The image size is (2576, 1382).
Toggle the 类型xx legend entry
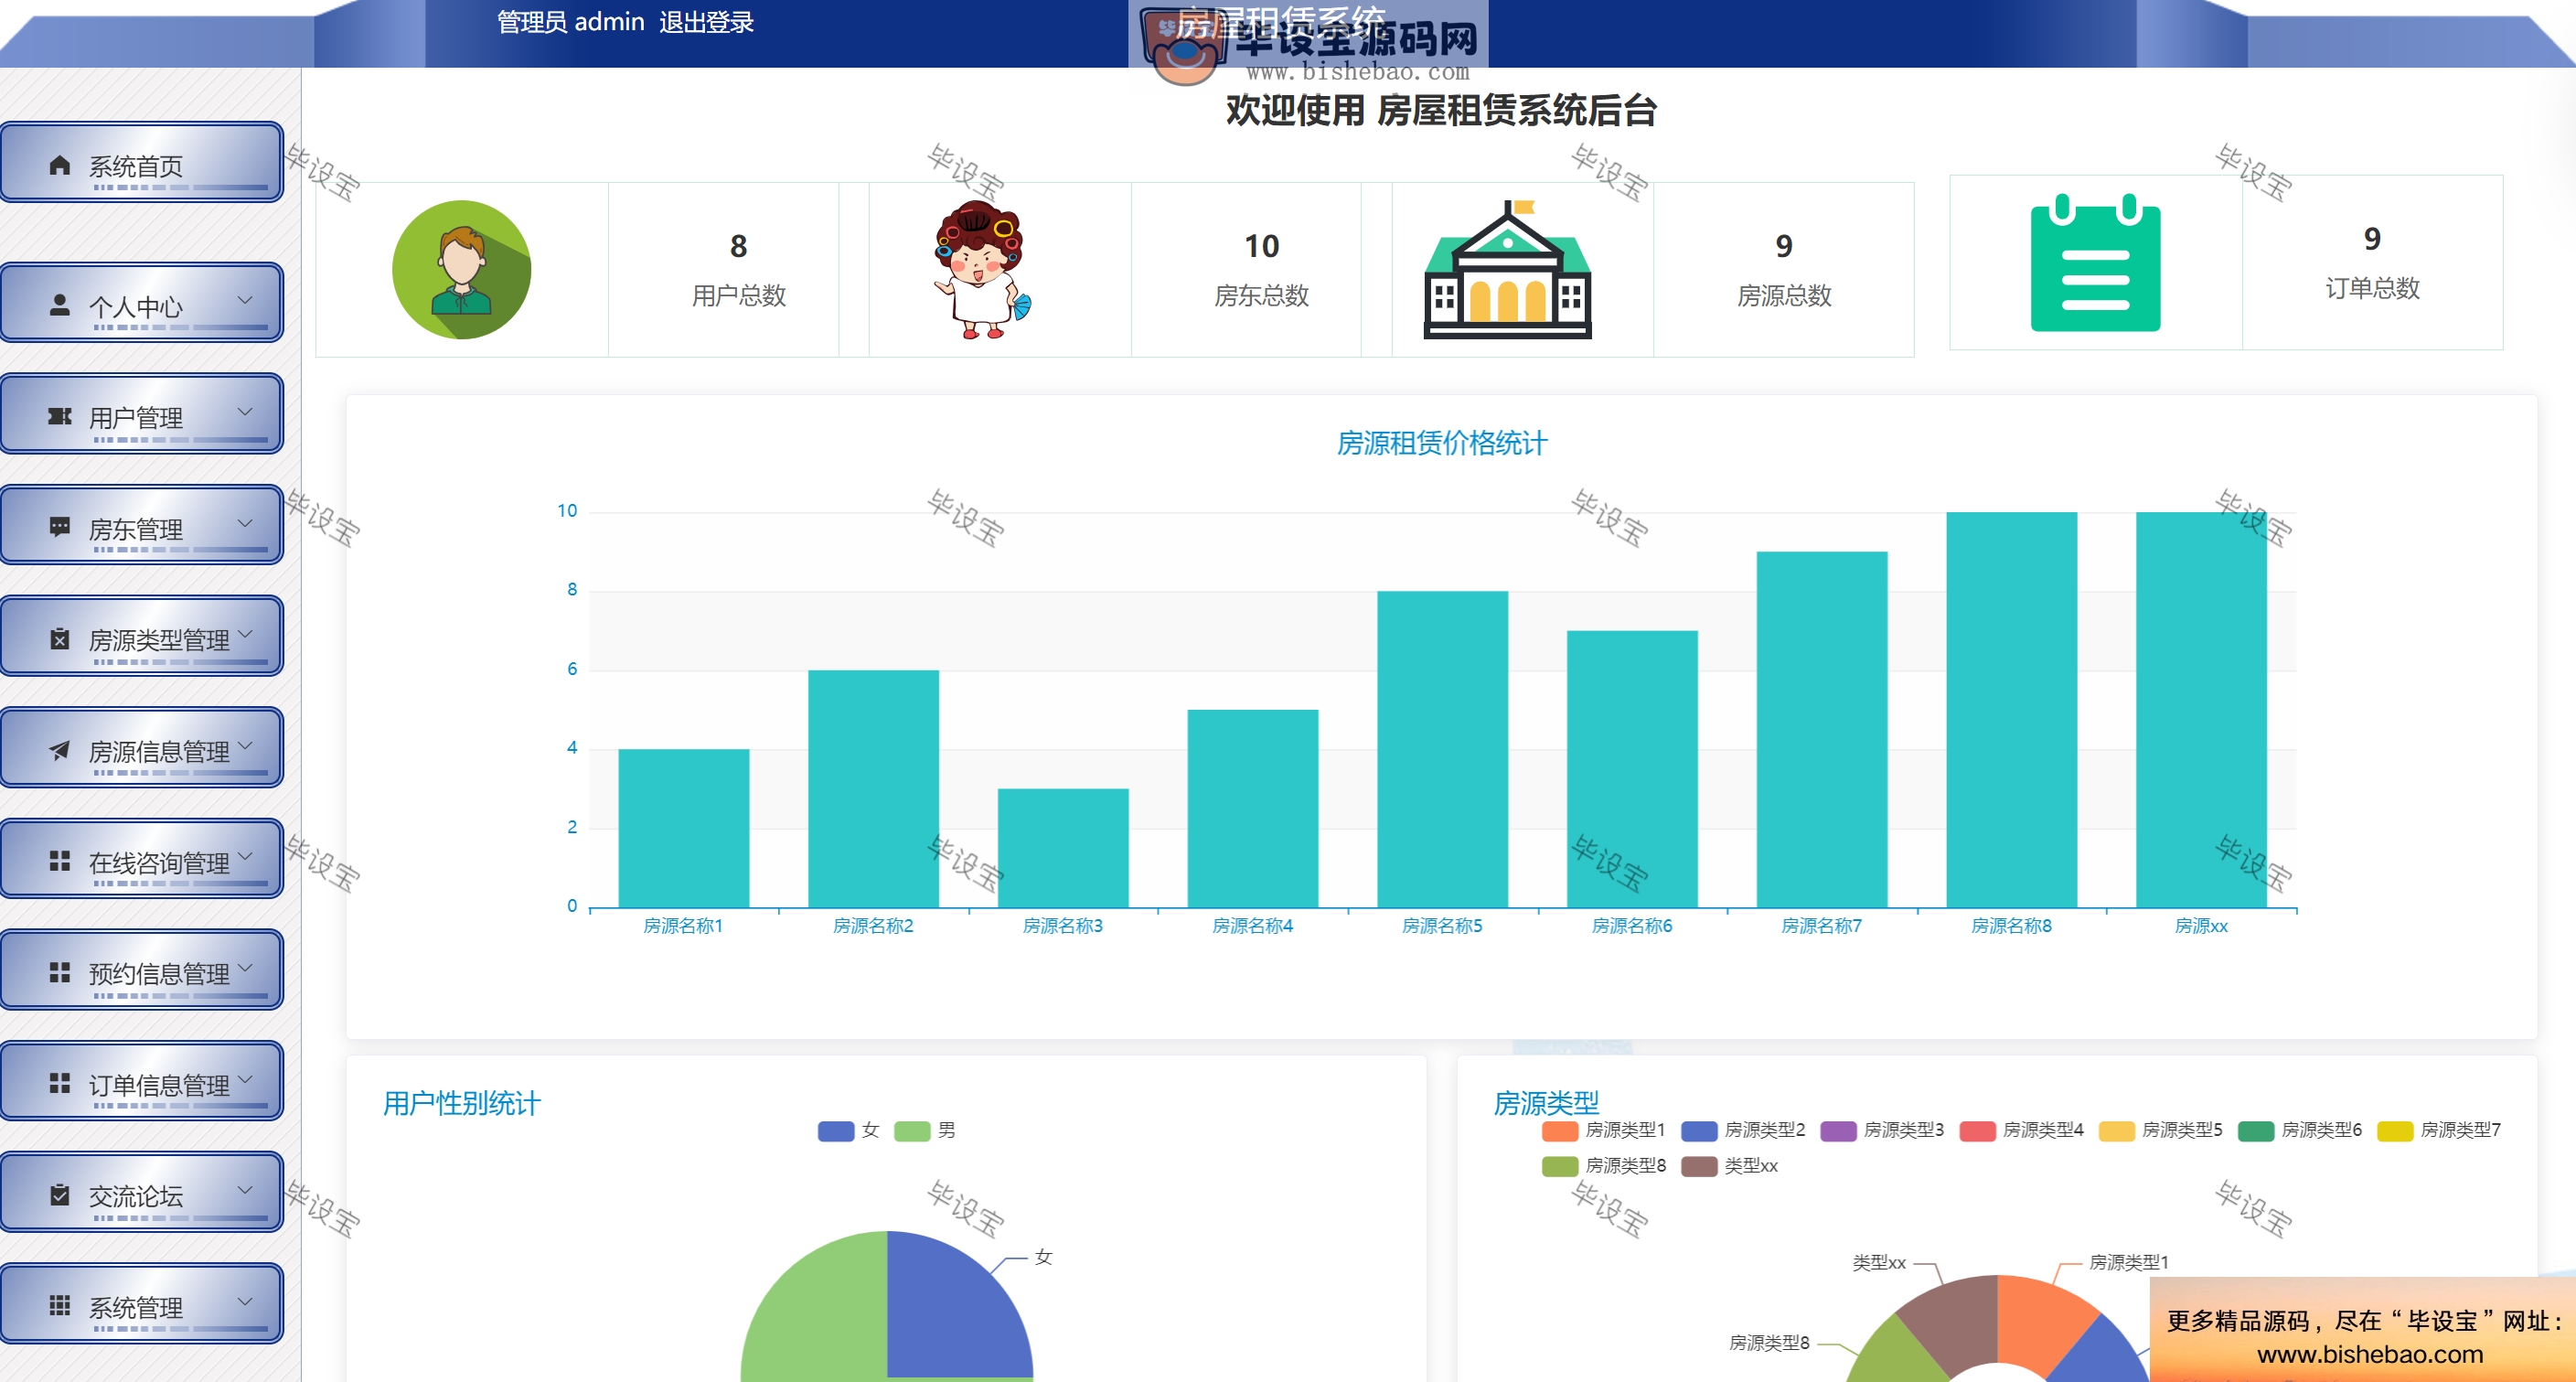tap(1730, 1166)
